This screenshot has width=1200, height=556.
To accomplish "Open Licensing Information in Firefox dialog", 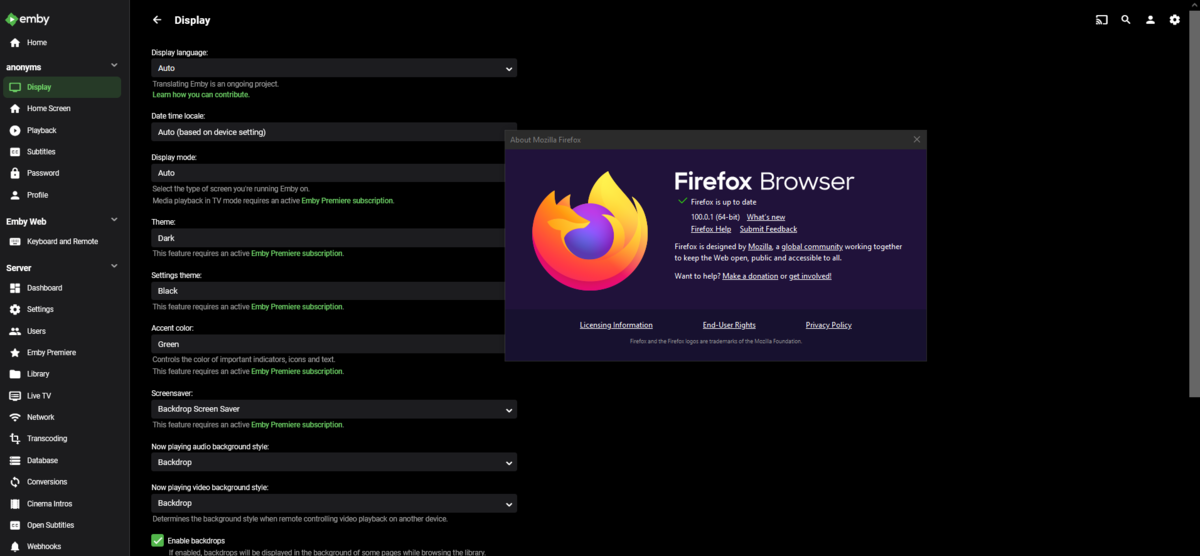I will coord(616,325).
